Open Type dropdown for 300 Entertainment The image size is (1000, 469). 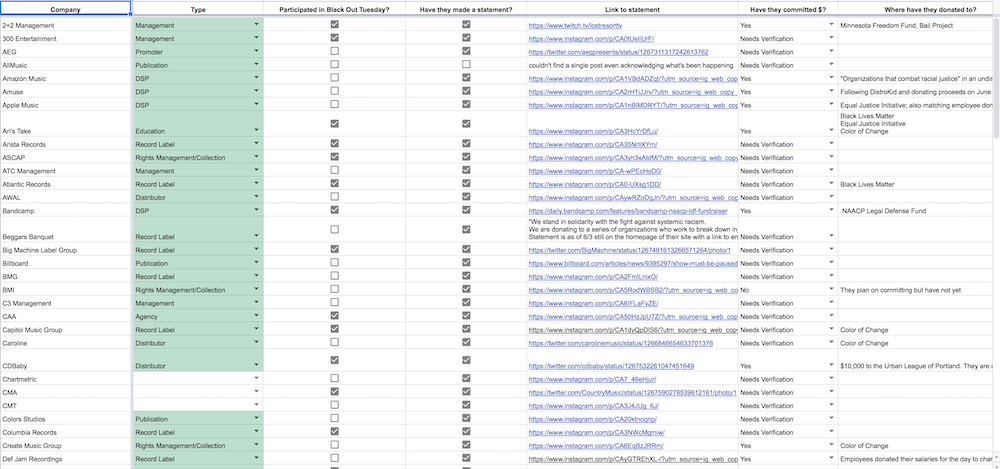(256, 38)
